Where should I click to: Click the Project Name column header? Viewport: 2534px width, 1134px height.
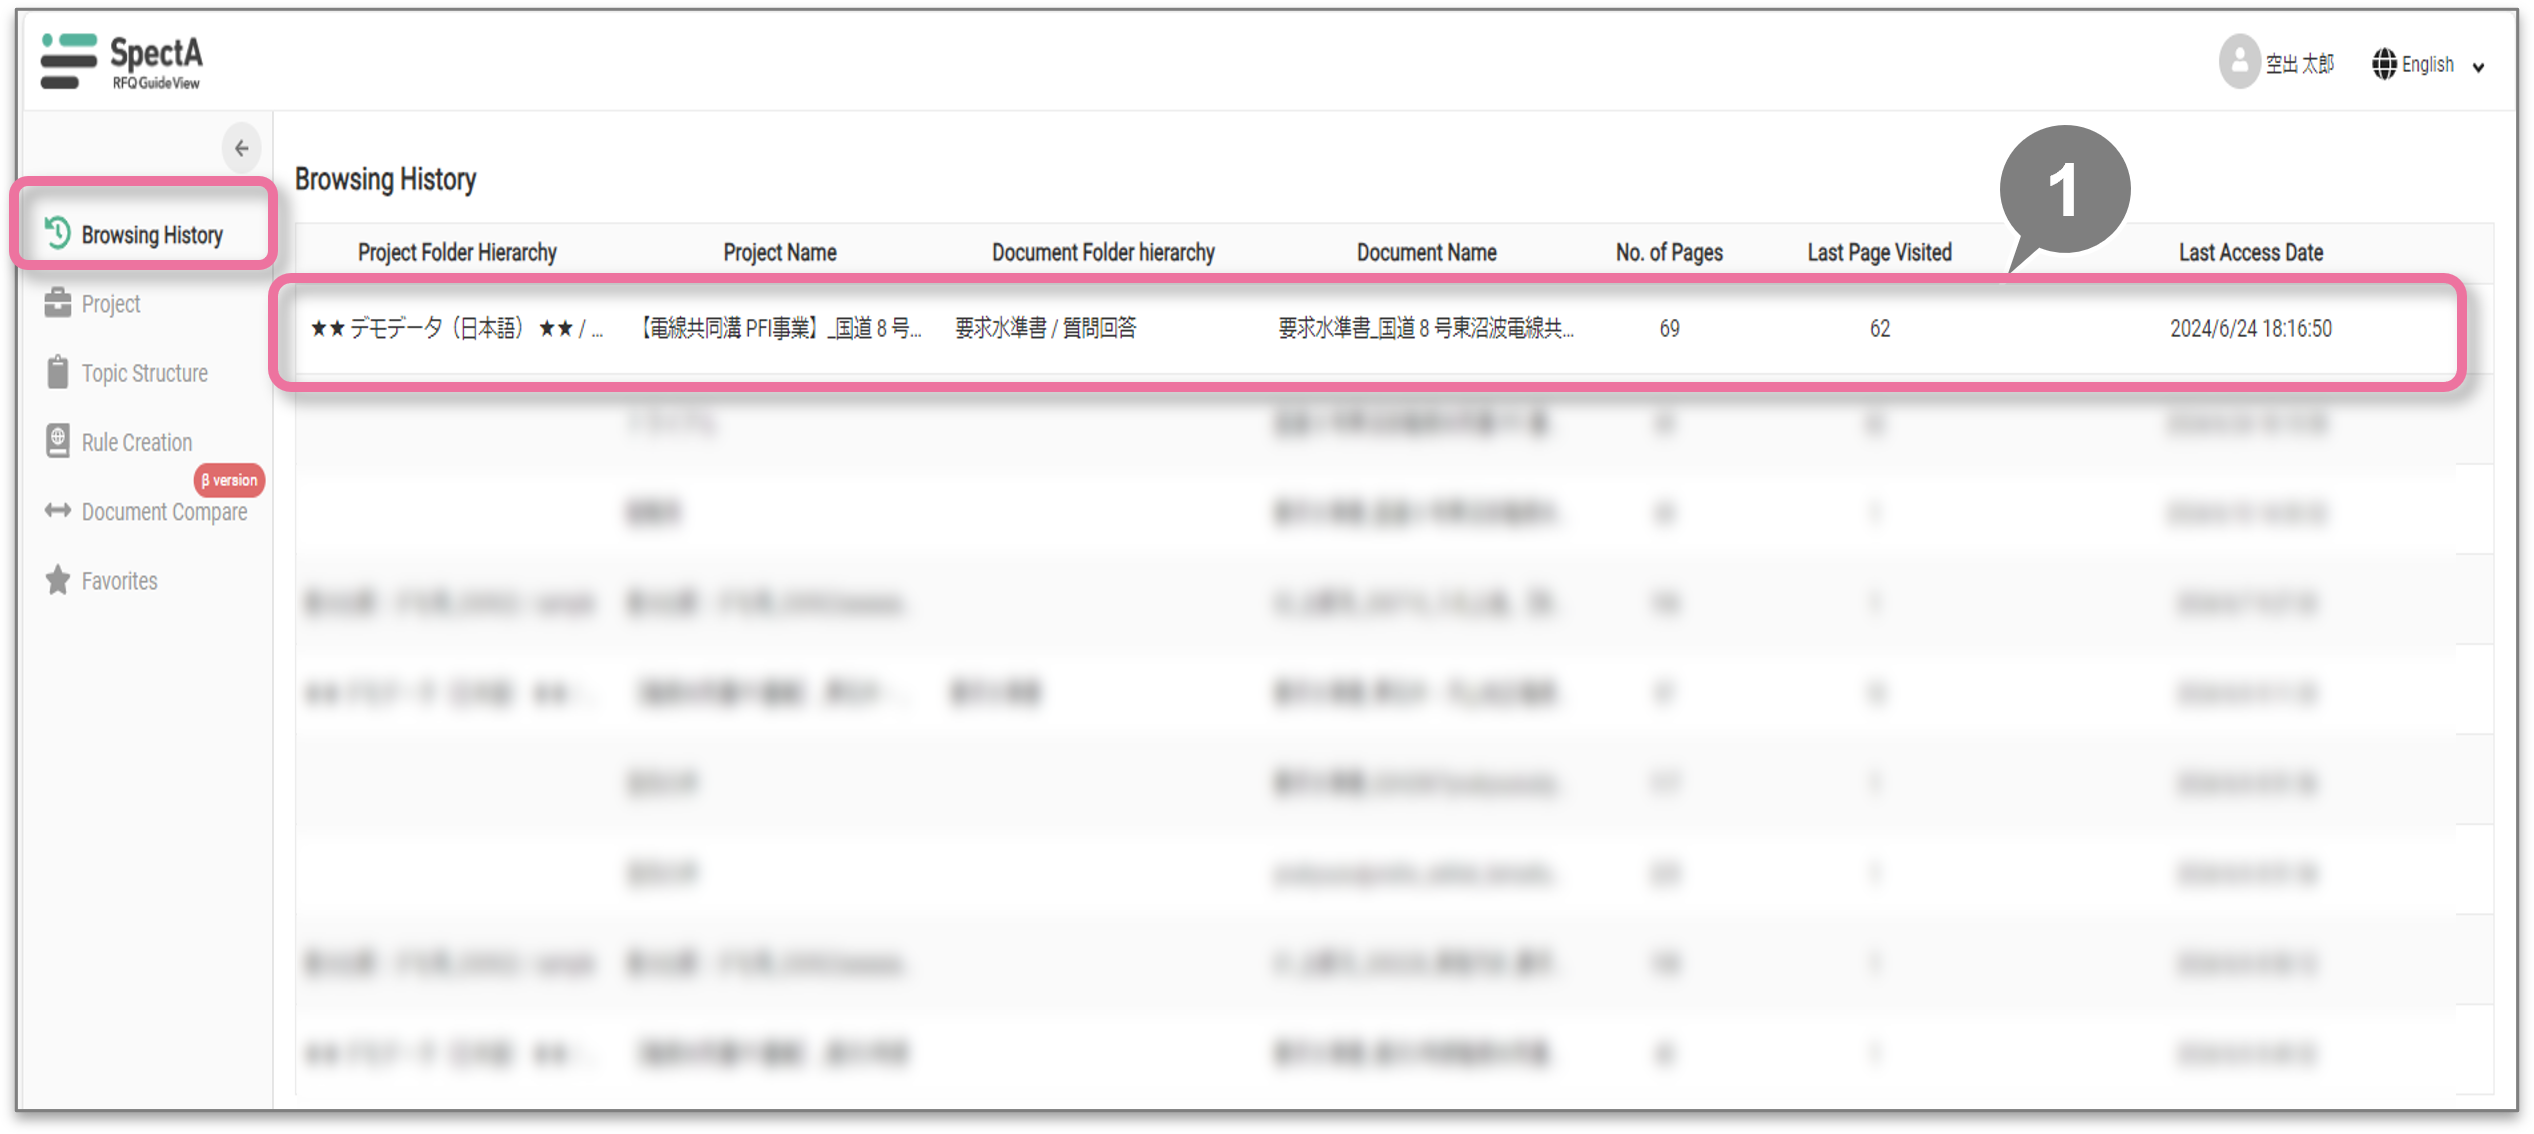(x=779, y=253)
